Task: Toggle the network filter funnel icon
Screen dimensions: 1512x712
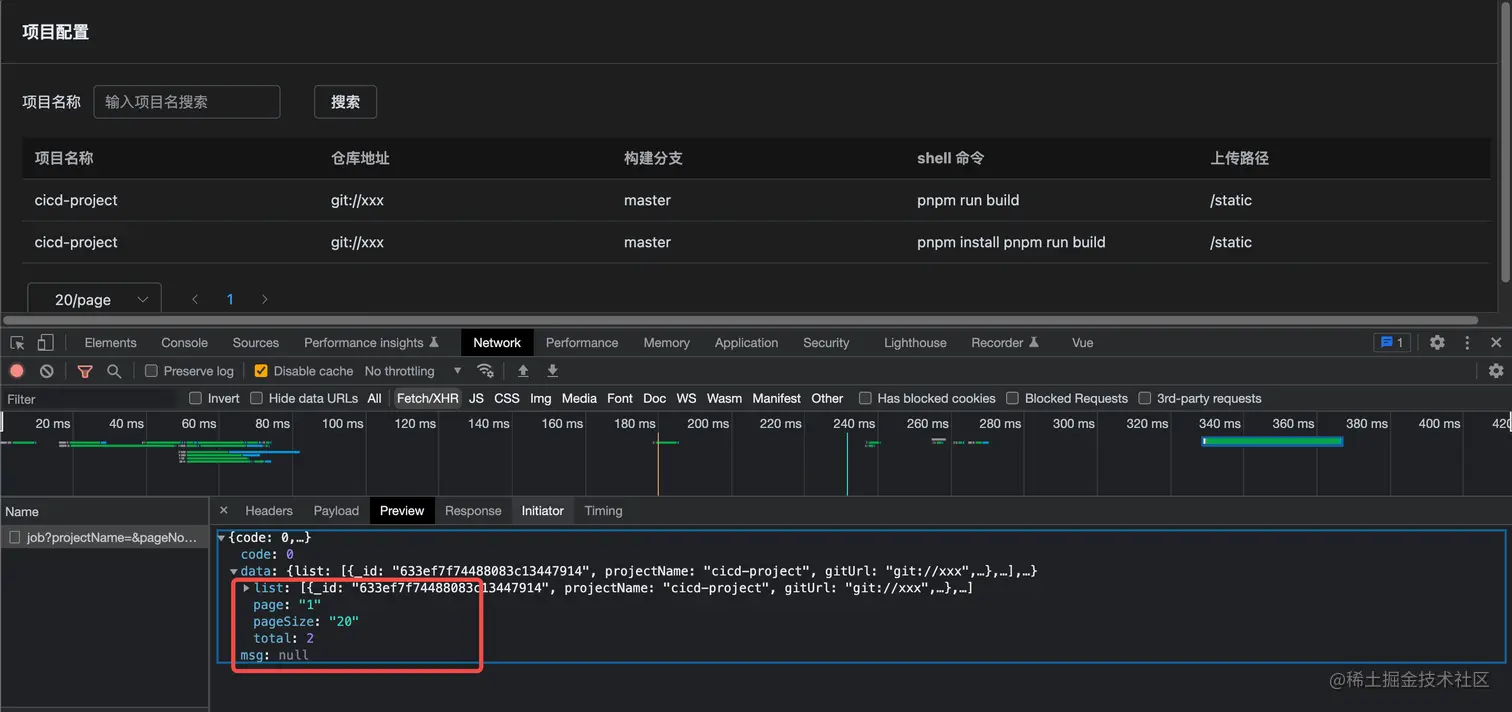Action: coord(85,371)
